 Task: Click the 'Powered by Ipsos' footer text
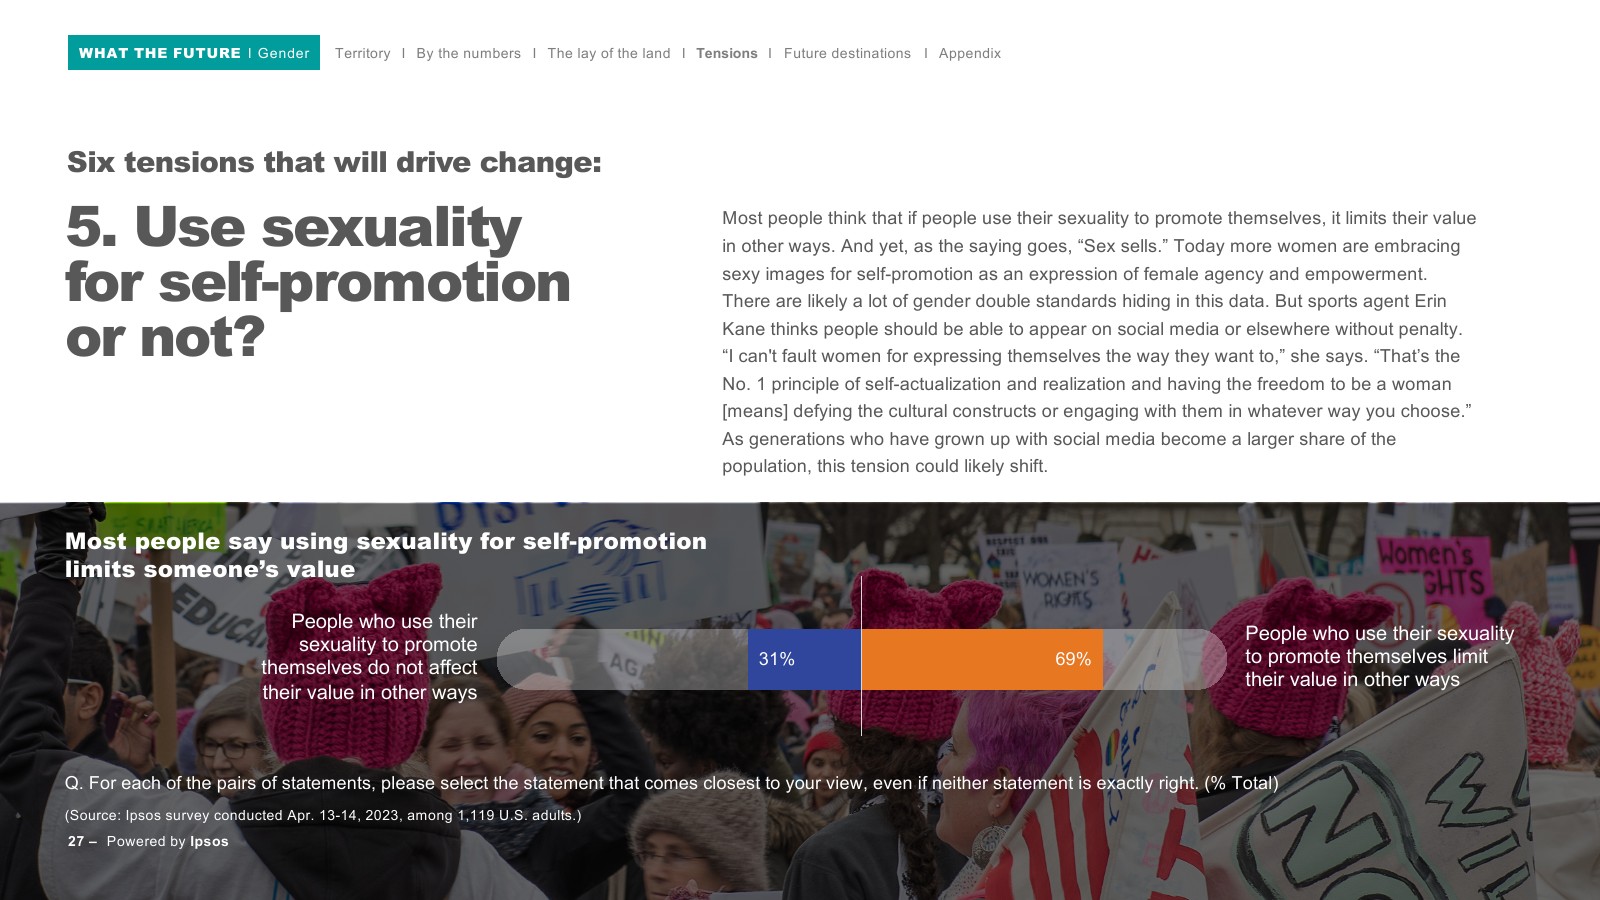(x=167, y=841)
